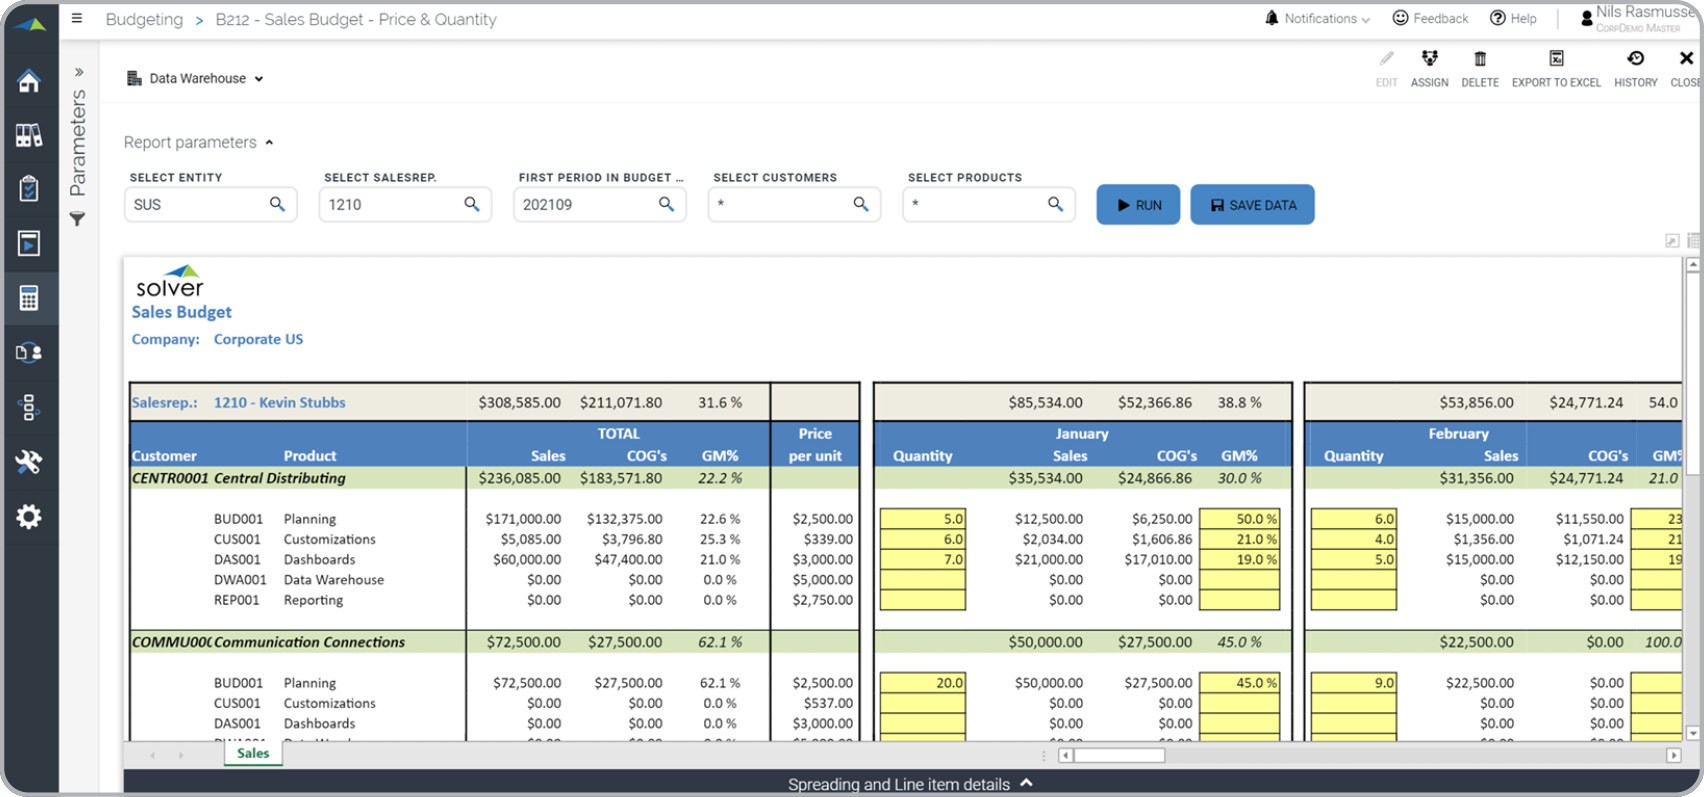Toggle the hamburger menu

click(77, 19)
